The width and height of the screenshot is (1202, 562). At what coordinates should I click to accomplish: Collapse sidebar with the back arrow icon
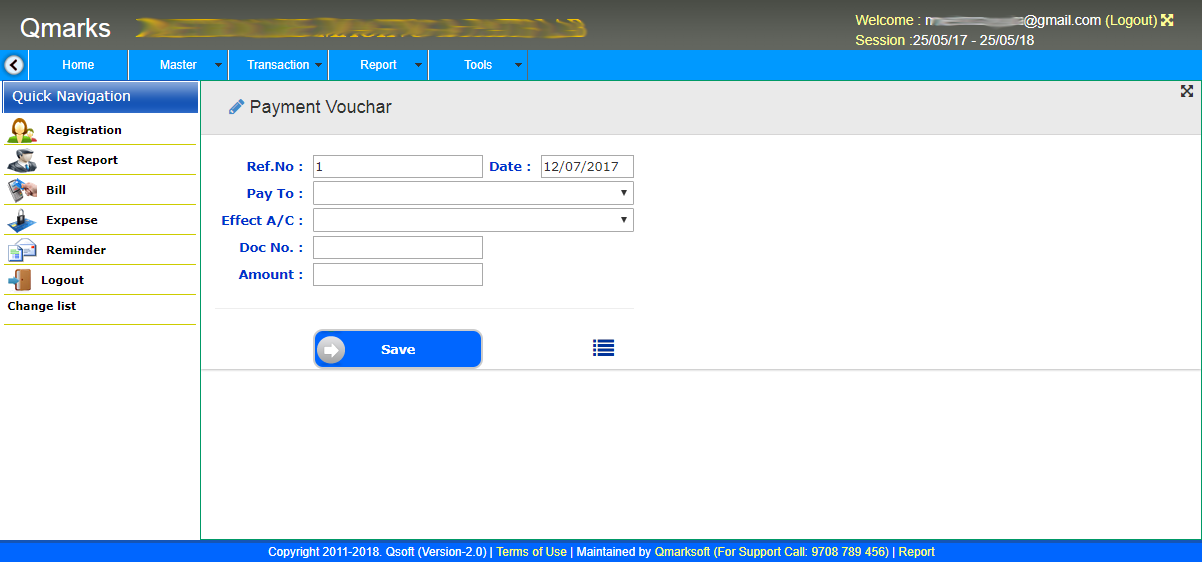point(14,65)
